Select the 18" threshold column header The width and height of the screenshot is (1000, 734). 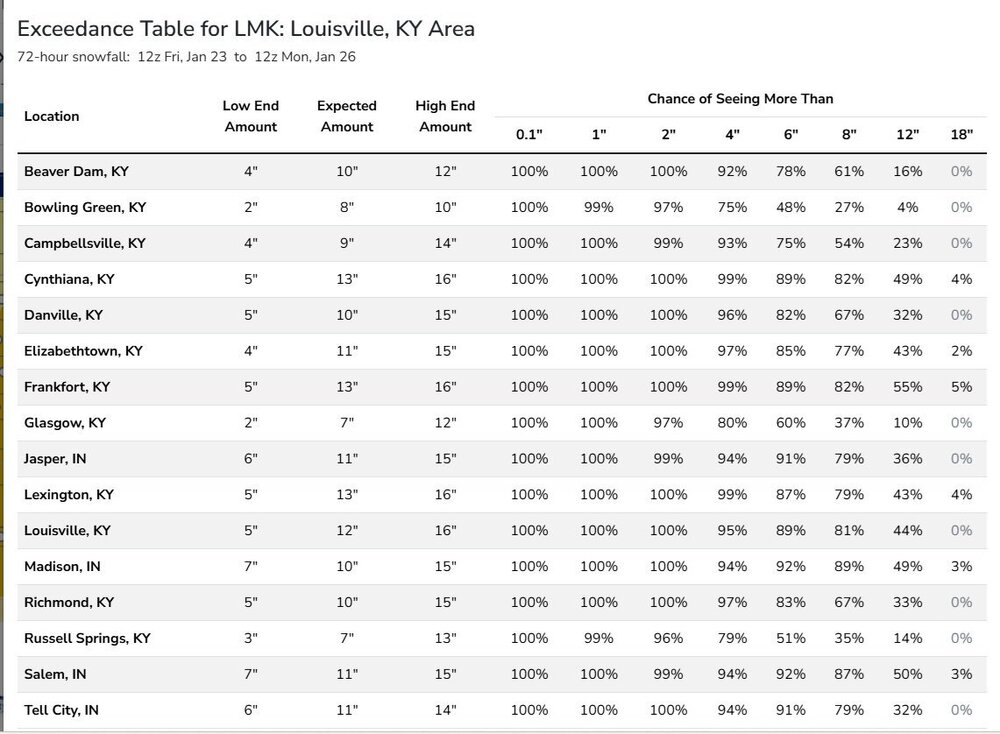click(962, 135)
